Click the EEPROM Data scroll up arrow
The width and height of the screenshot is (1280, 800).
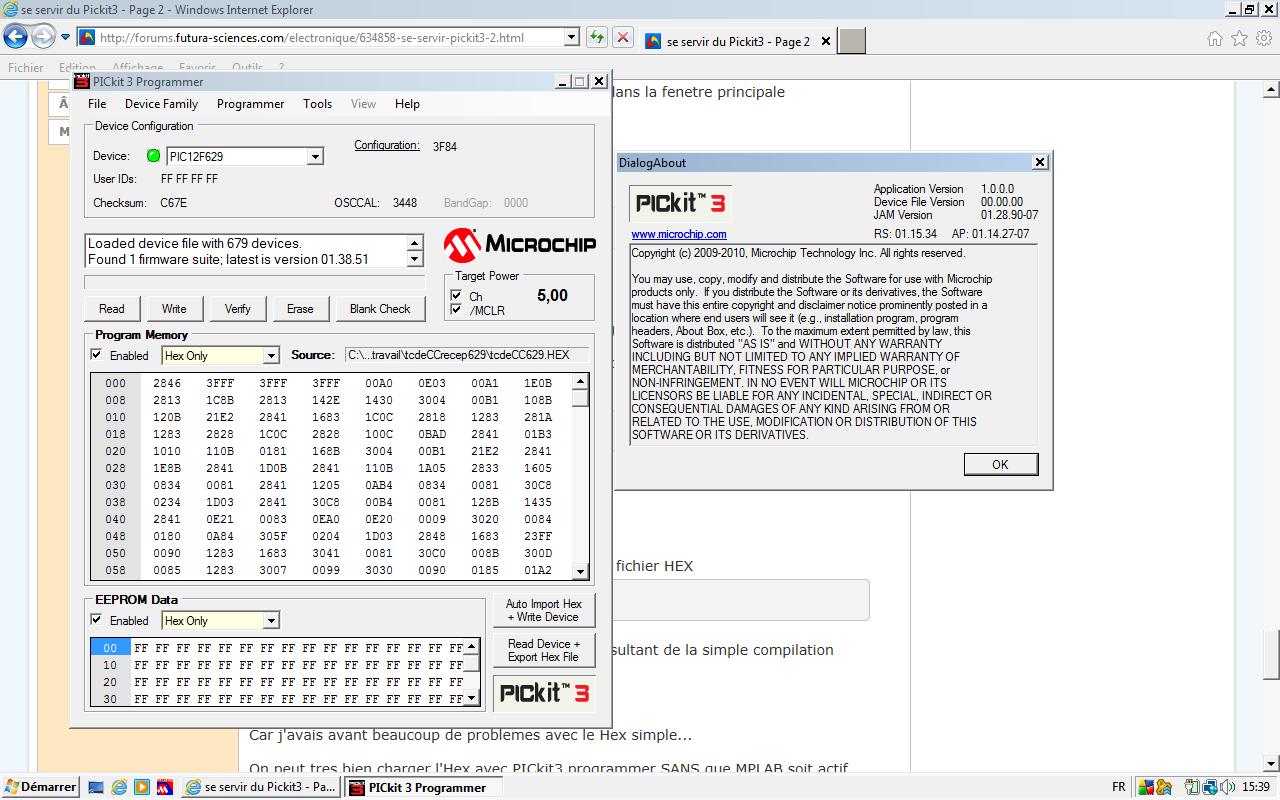[x=472, y=645]
